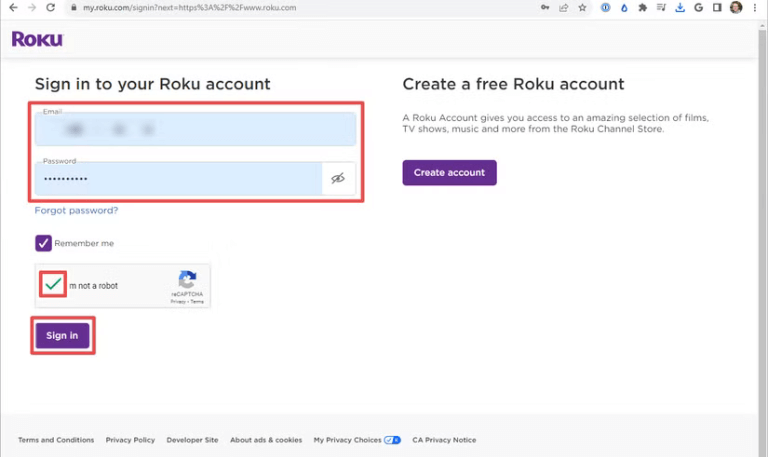Image resolution: width=768 pixels, height=457 pixels.
Task: Click the Create account button
Action: 449,172
